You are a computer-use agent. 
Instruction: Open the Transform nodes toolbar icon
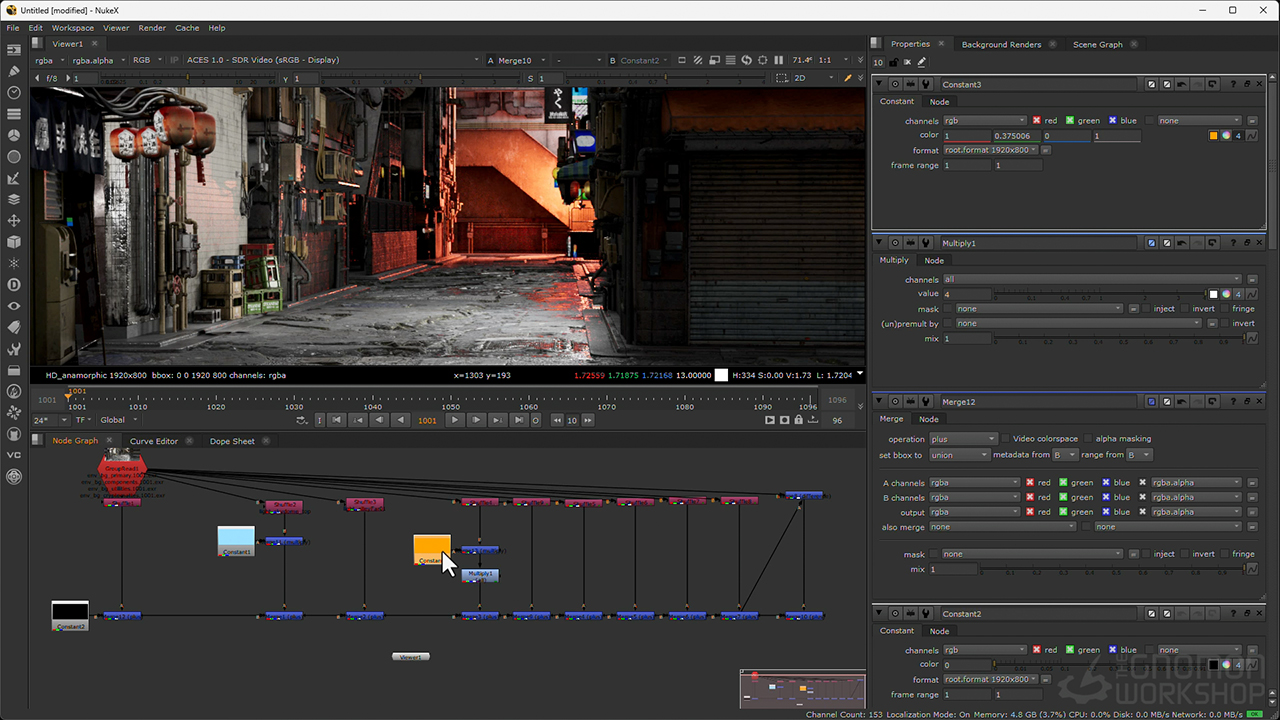[x=14, y=220]
